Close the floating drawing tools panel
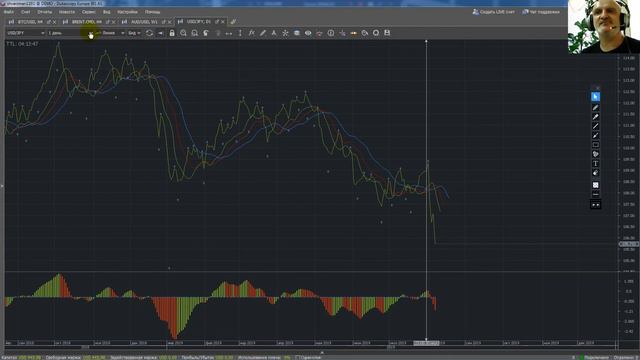The height and width of the screenshot is (360, 640). coord(597,88)
